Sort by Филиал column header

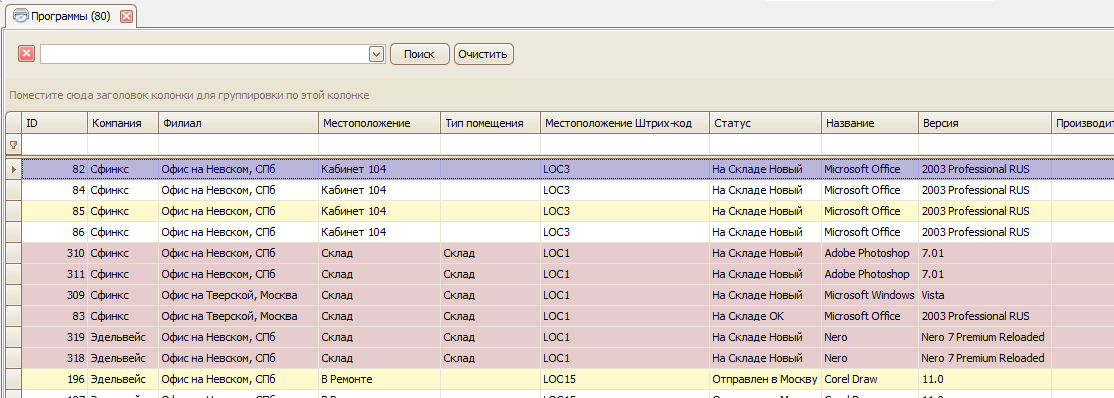(x=238, y=123)
